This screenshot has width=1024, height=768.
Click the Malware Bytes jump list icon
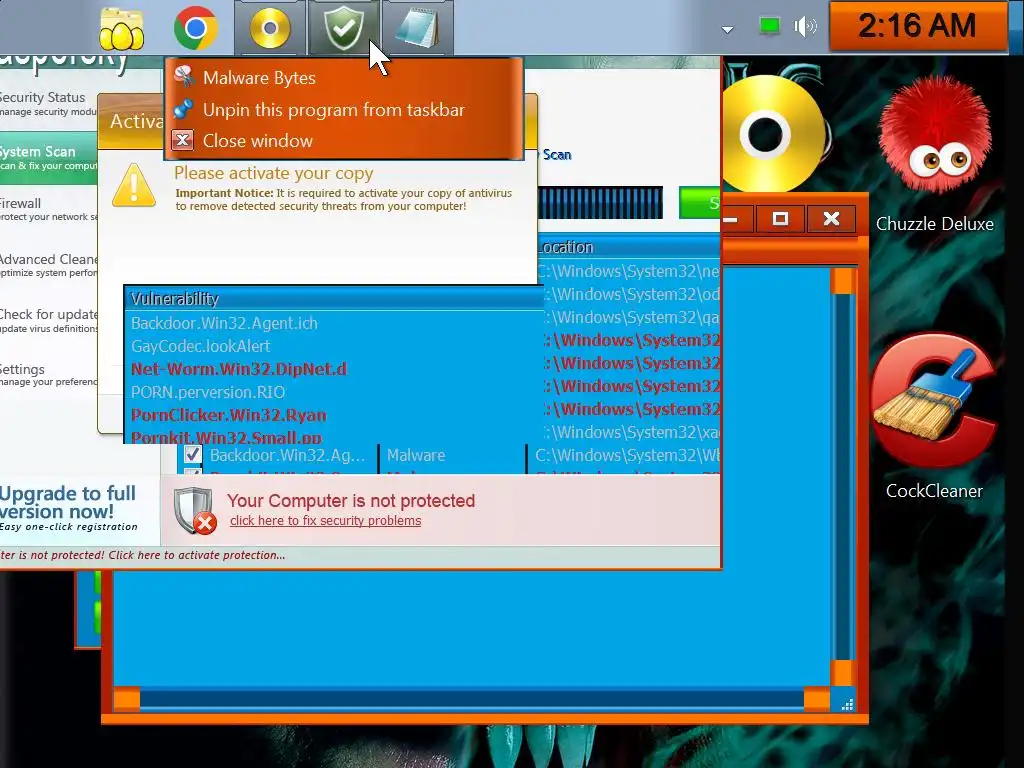(x=184, y=77)
